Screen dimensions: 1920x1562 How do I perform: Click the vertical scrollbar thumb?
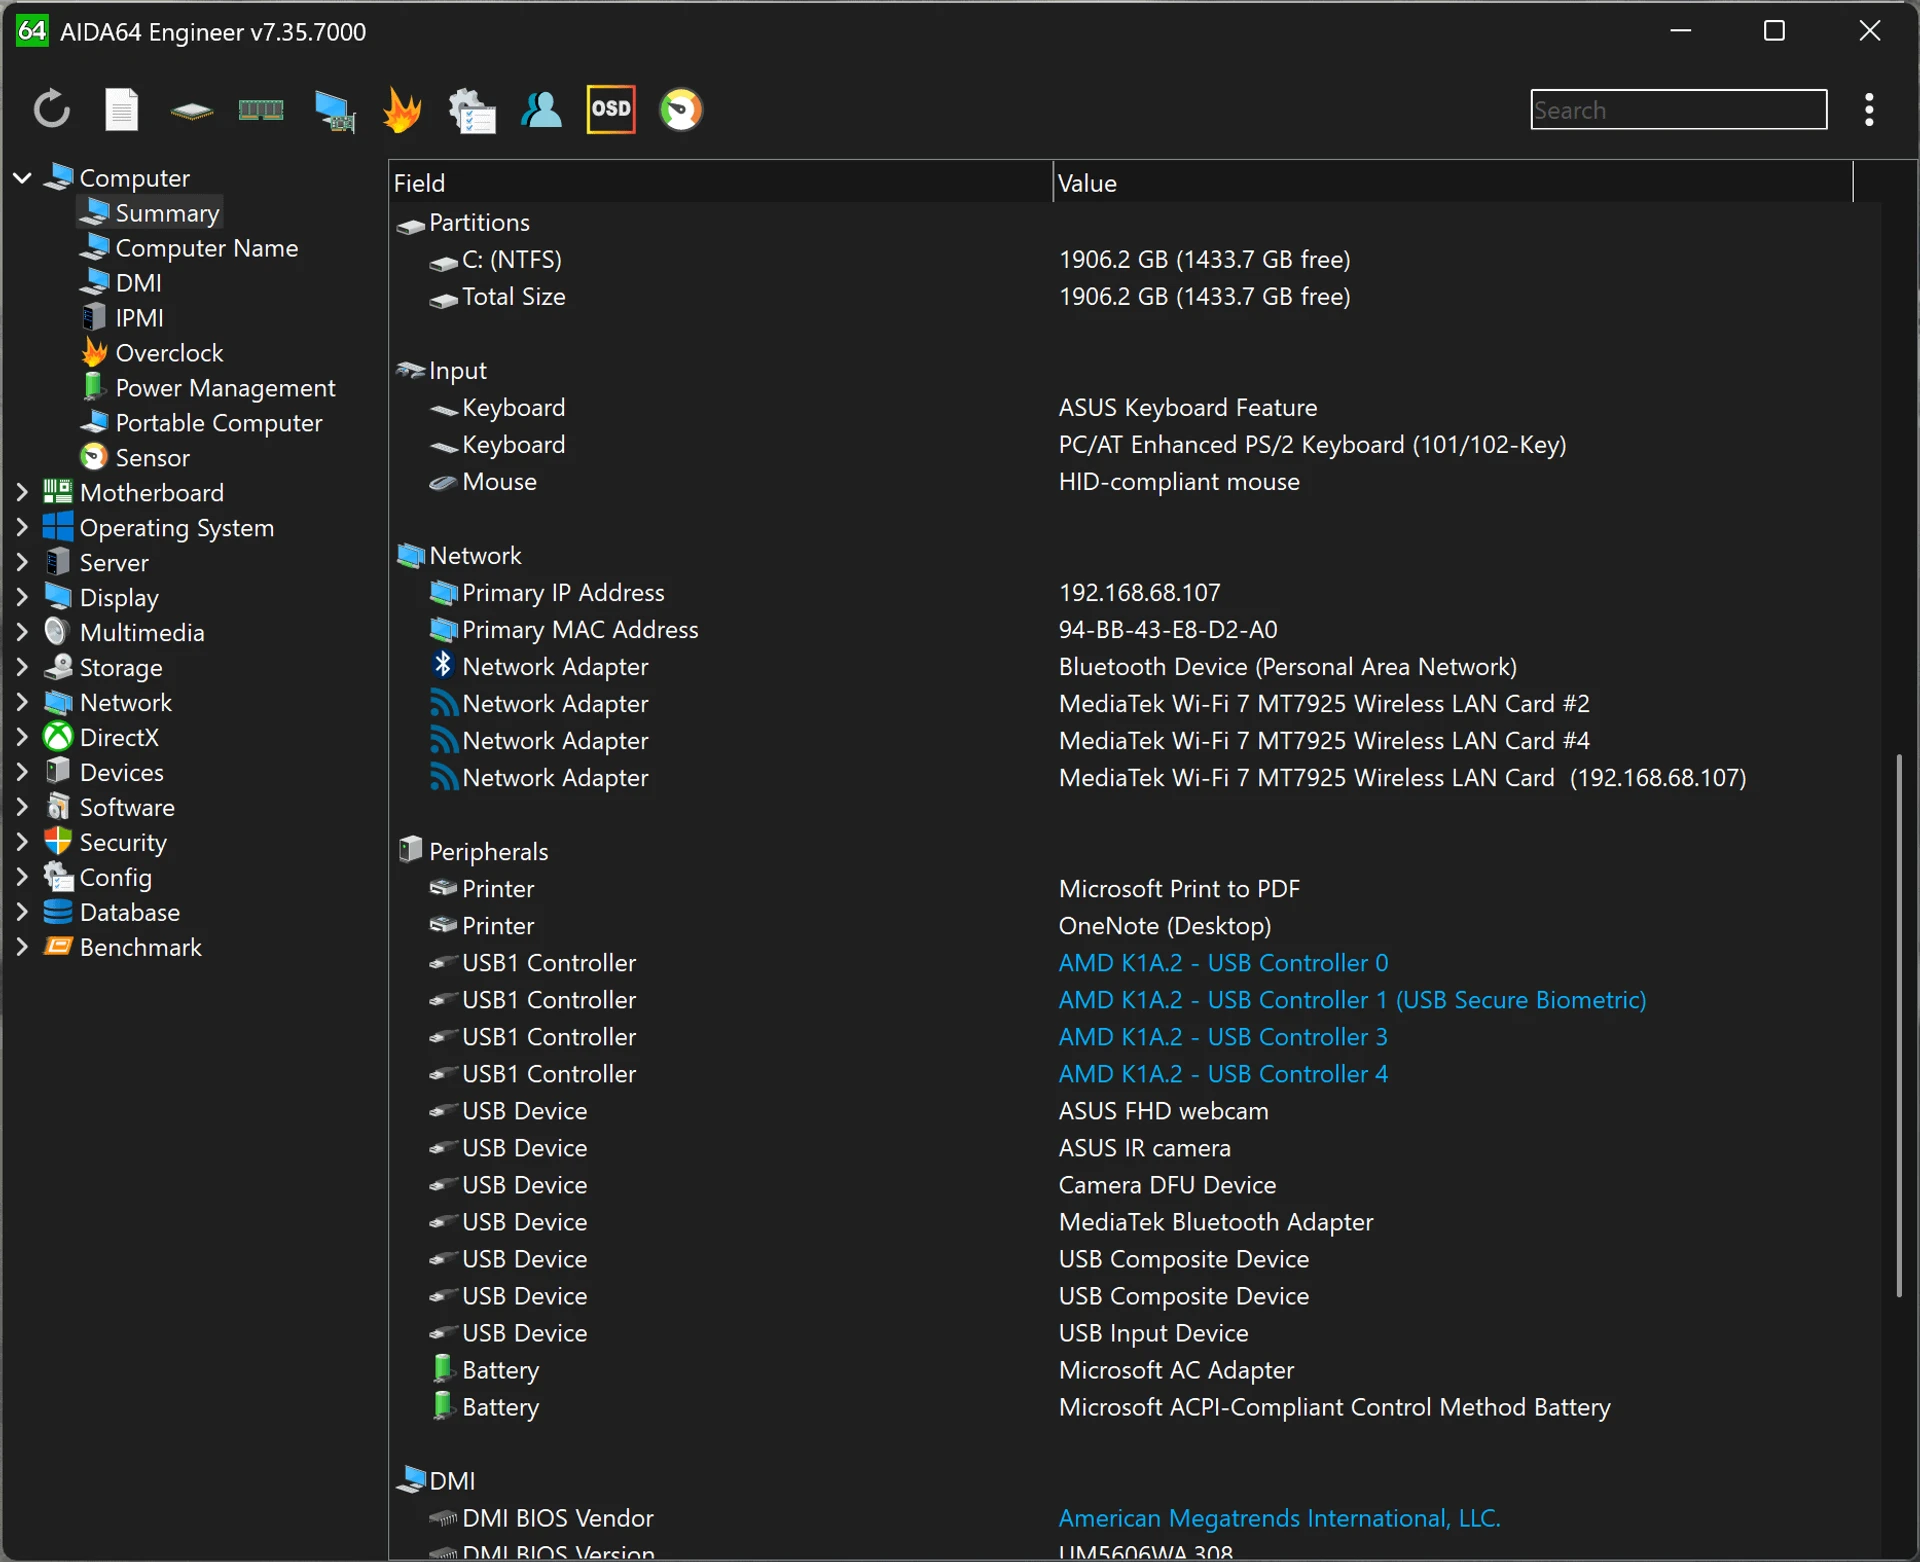(x=1898, y=1025)
